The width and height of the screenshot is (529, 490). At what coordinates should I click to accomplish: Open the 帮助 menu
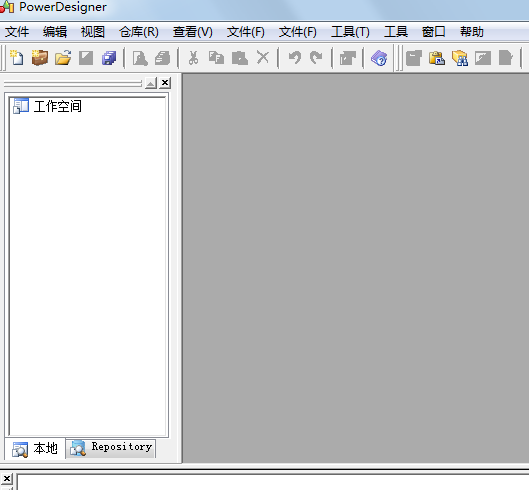472,32
